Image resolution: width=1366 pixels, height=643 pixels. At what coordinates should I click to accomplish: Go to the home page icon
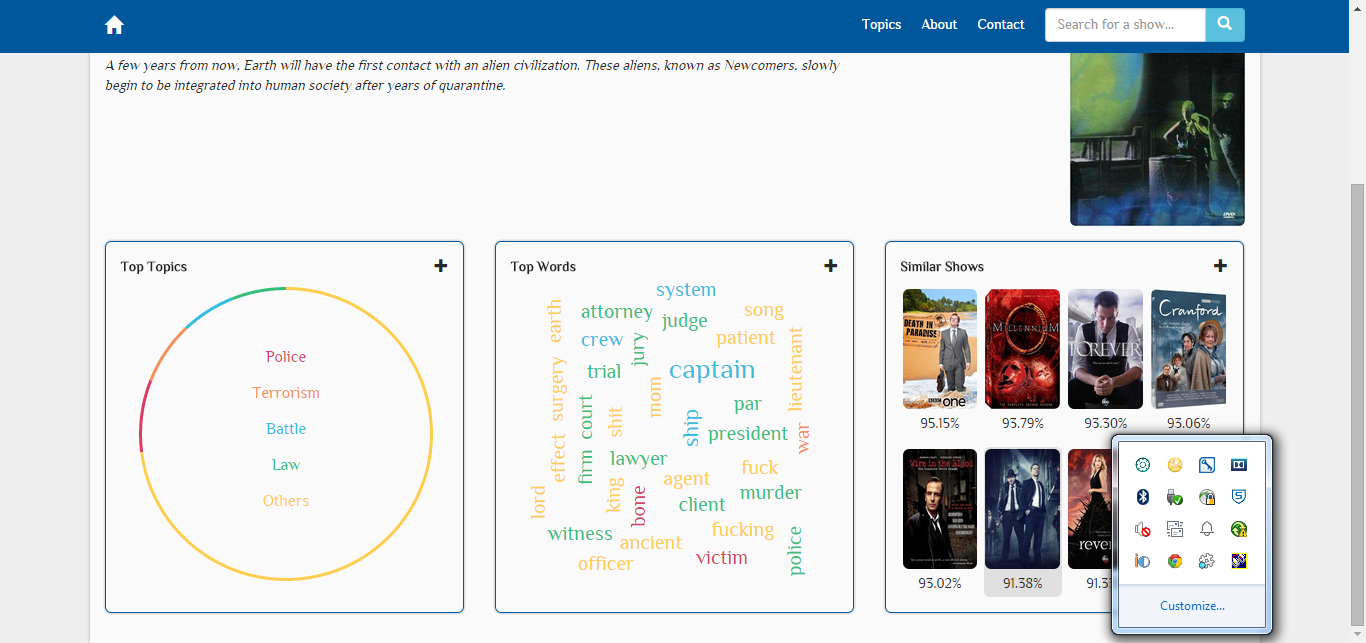(x=114, y=25)
